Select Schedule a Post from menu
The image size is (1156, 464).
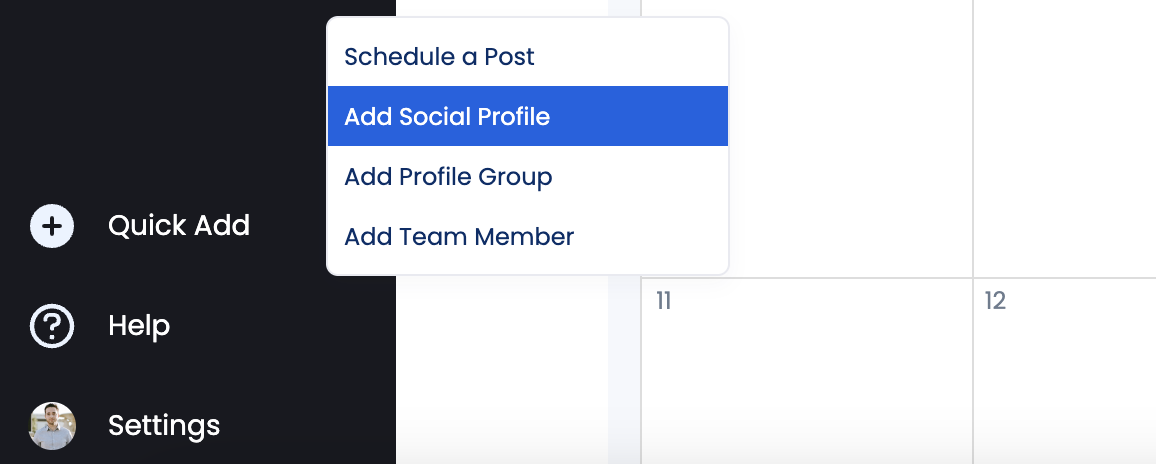(439, 57)
